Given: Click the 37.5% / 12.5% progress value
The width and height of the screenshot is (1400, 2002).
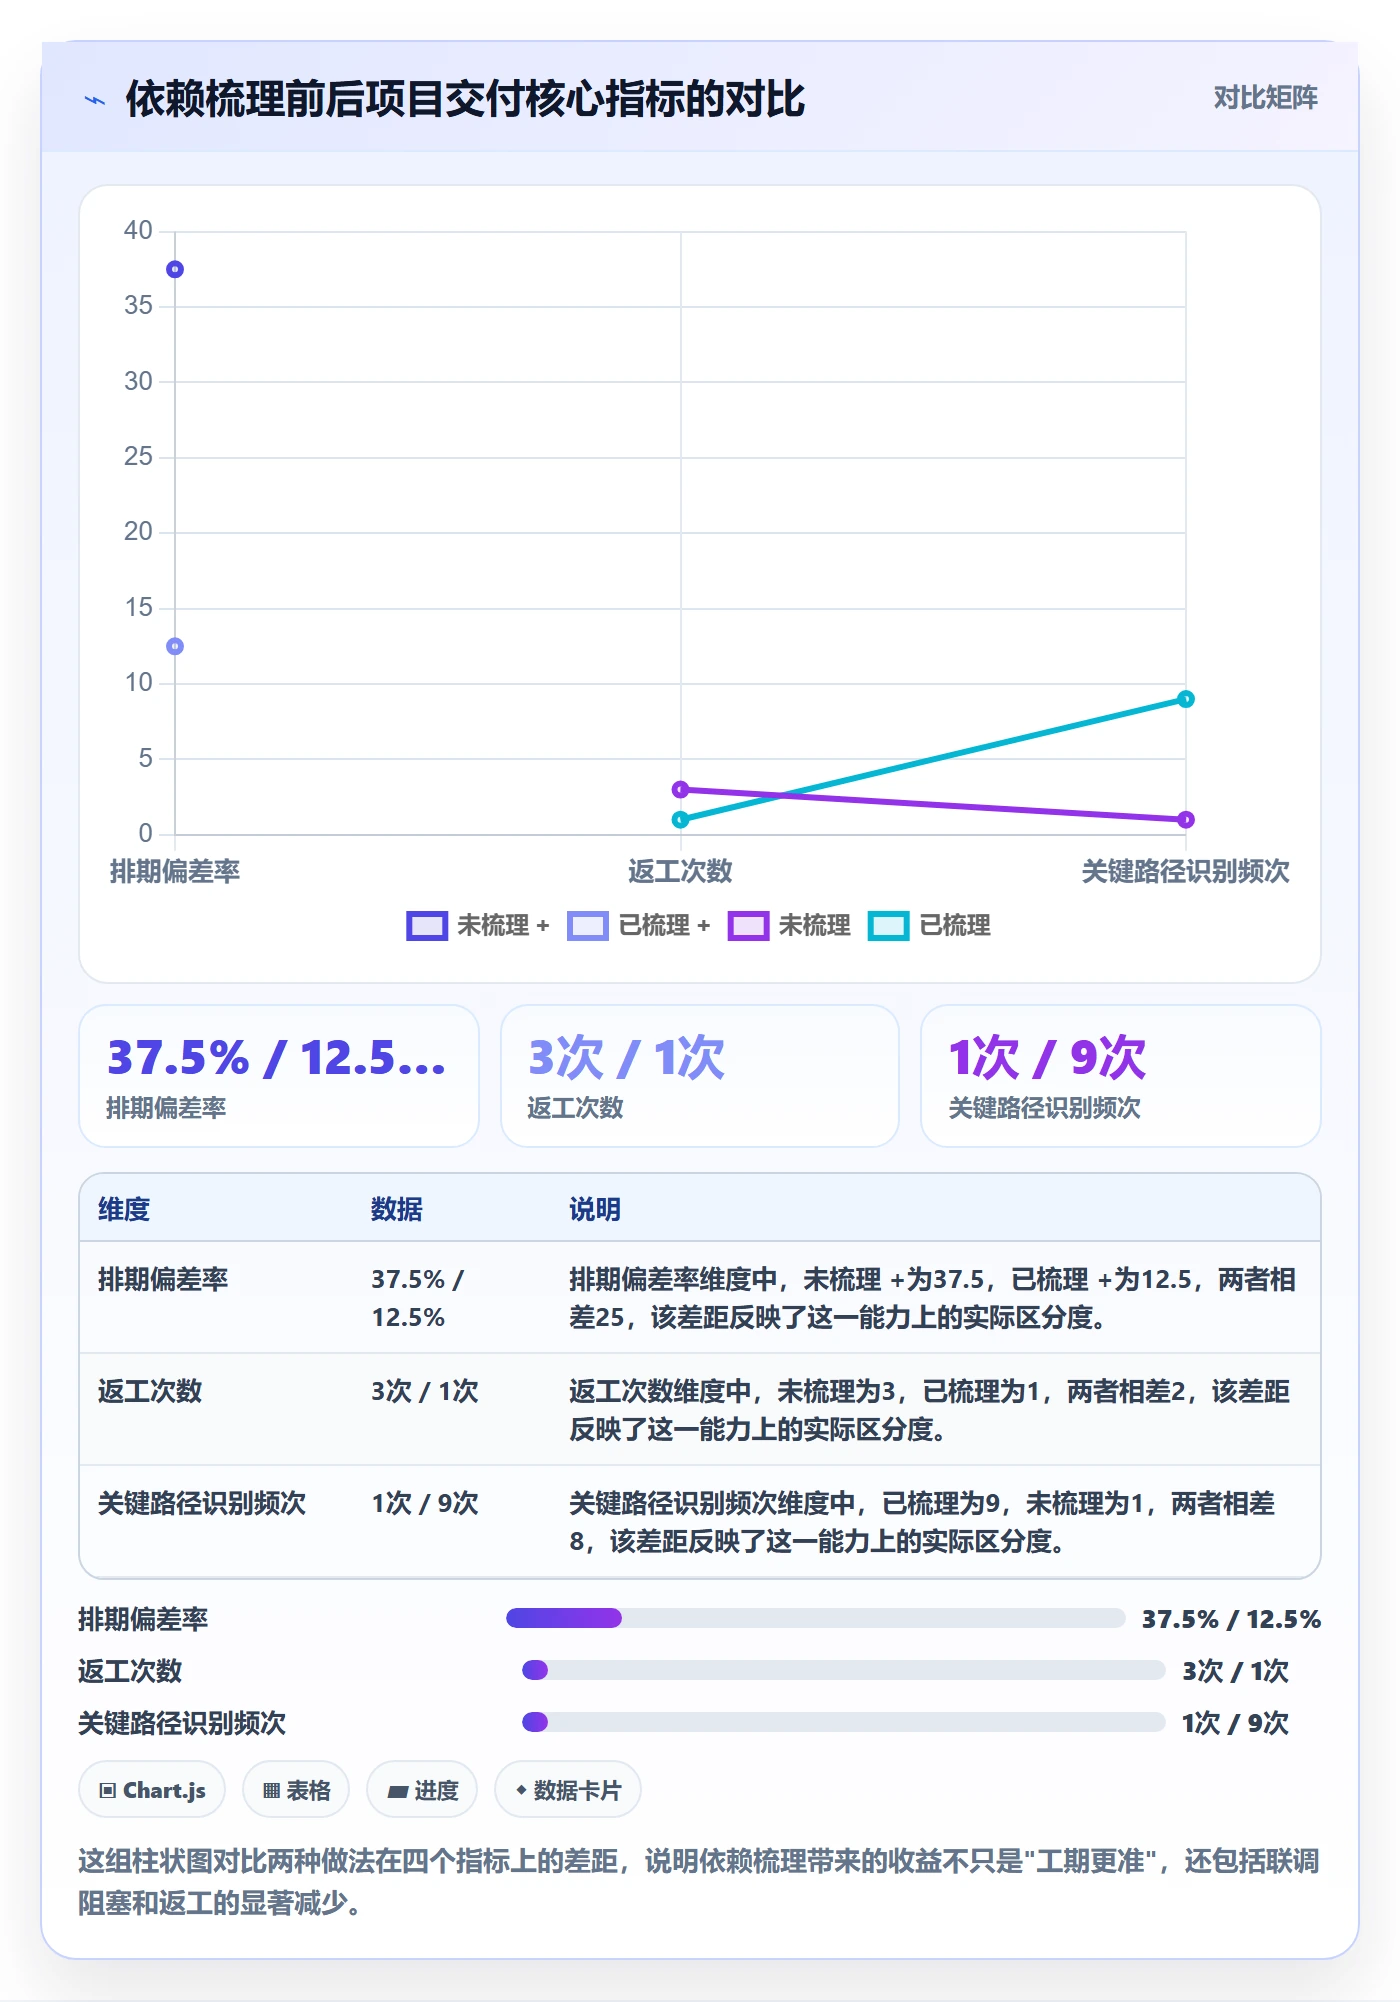Looking at the screenshot, I should click(1231, 1619).
